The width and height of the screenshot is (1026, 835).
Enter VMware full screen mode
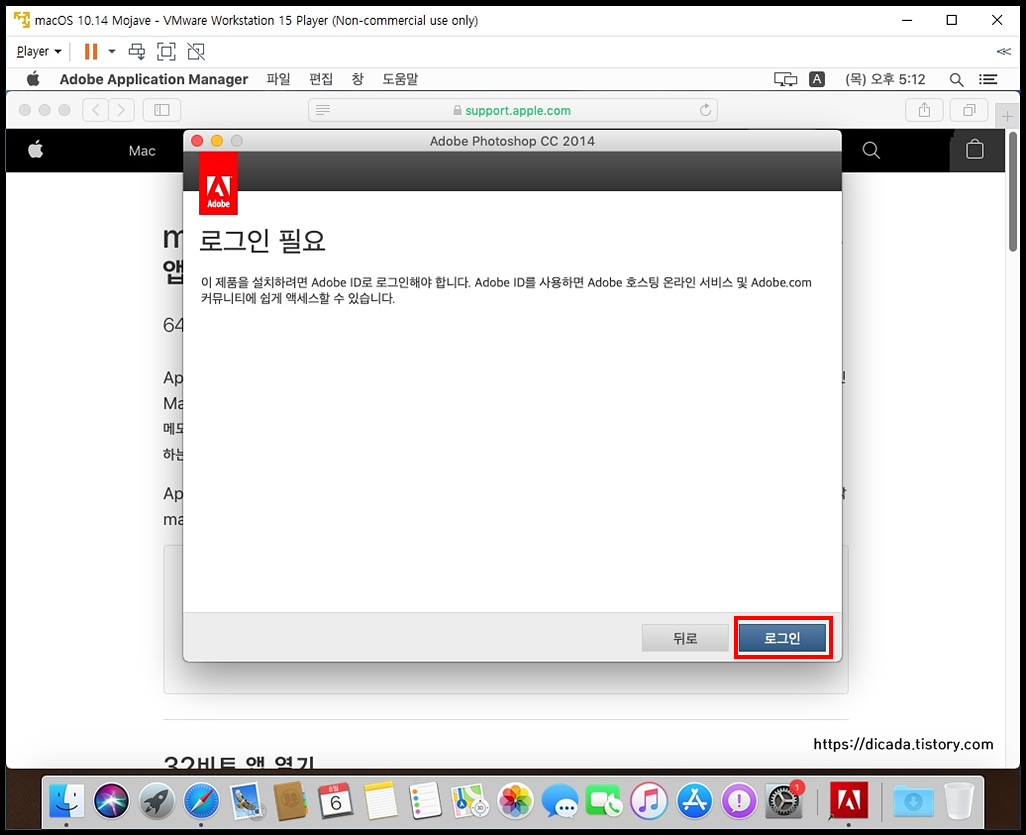166,51
